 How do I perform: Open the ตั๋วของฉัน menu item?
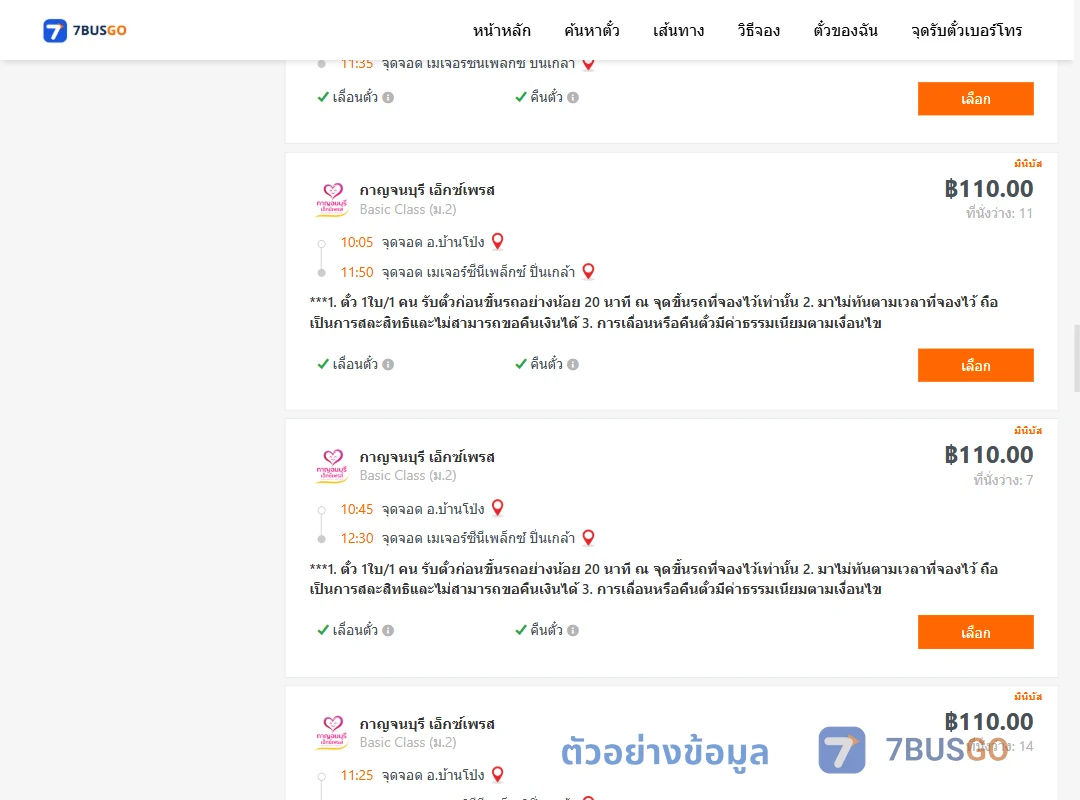point(845,30)
